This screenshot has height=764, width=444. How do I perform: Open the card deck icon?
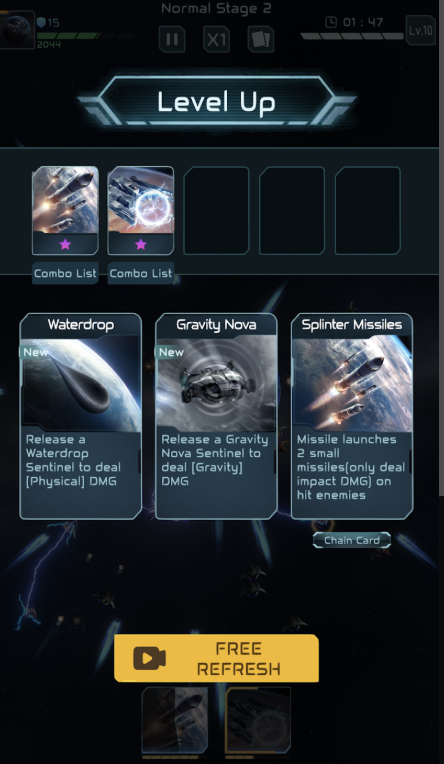[x=261, y=39]
